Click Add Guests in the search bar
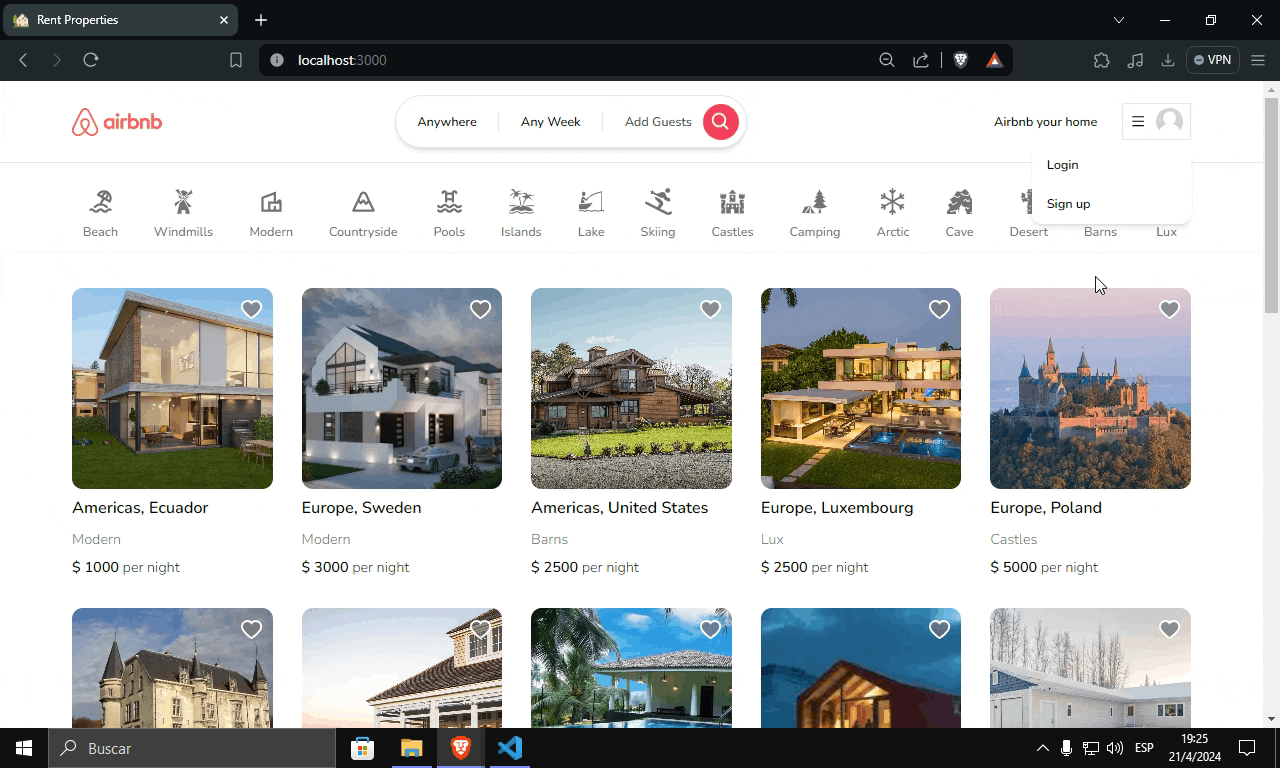1280x768 pixels. [658, 122]
